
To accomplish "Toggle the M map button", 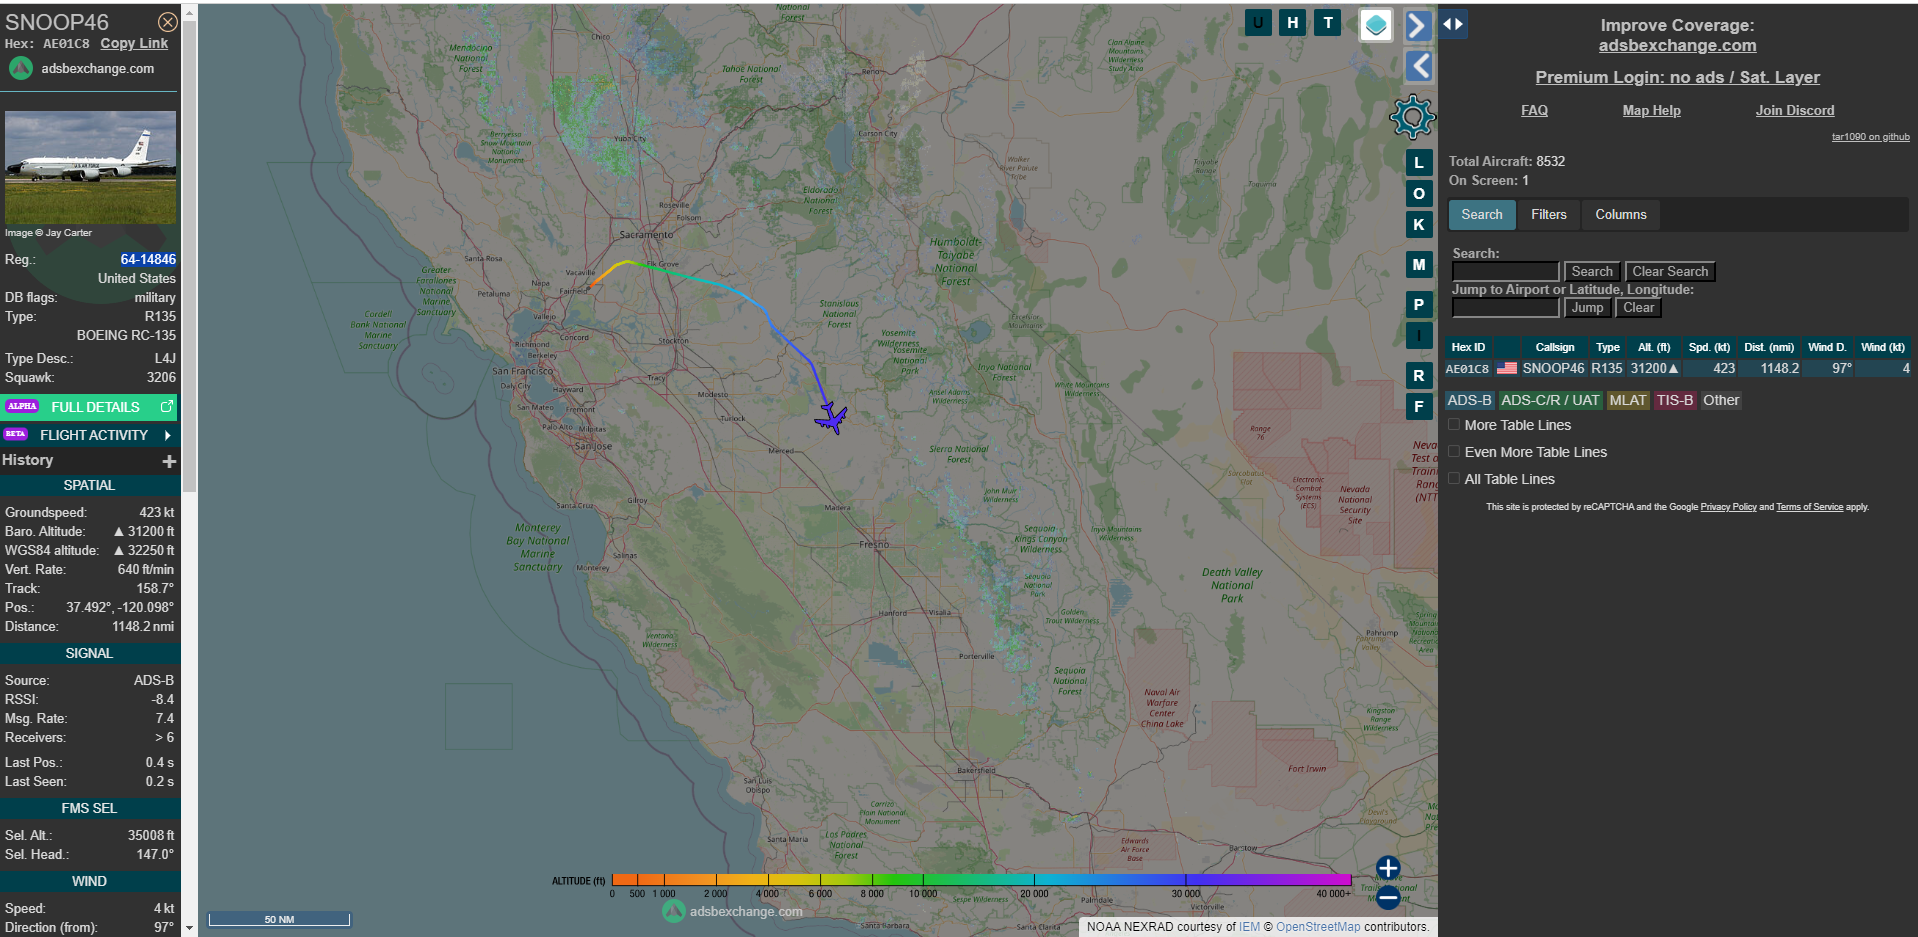I will coord(1418,264).
